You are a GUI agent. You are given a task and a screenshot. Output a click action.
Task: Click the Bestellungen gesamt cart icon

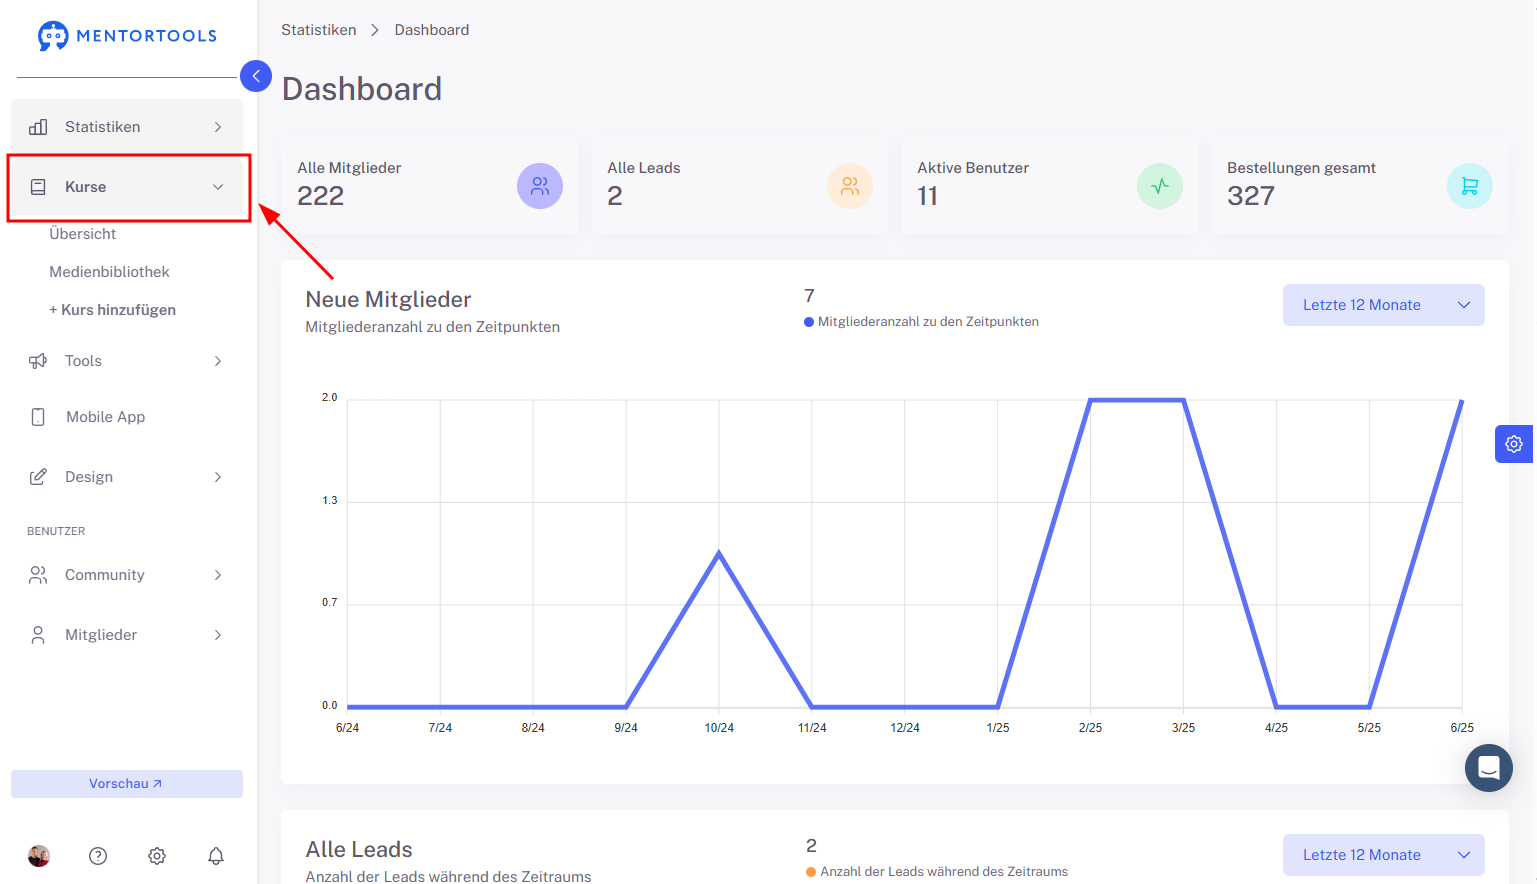1469,186
